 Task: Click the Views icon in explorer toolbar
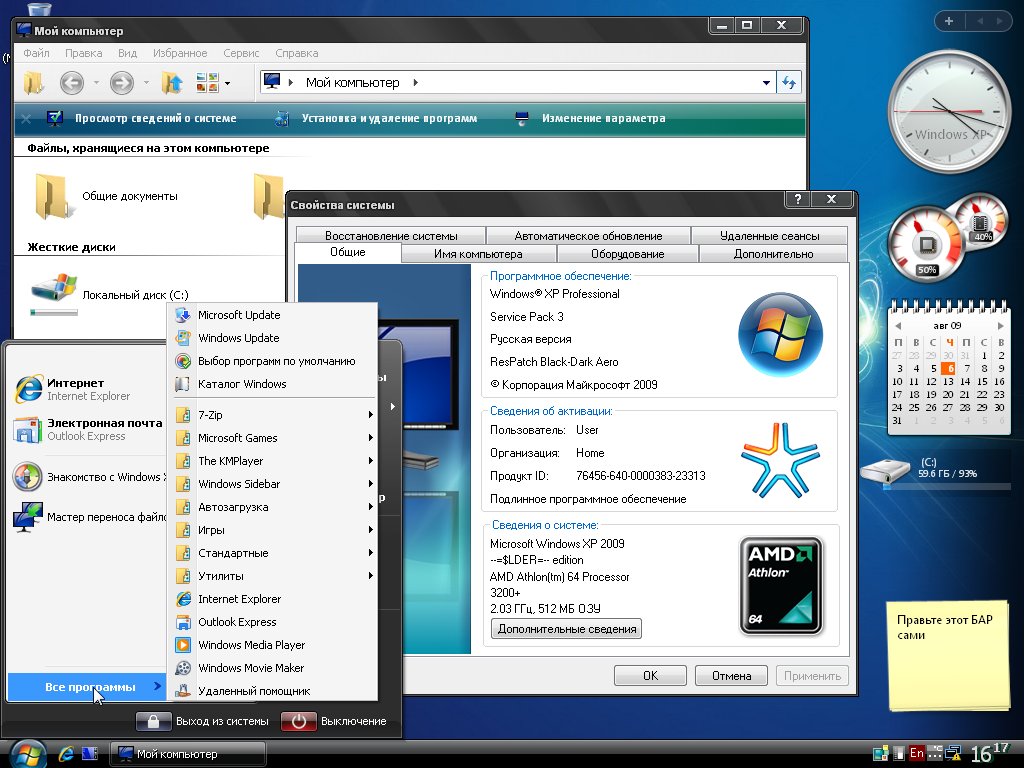click(x=208, y=83)
